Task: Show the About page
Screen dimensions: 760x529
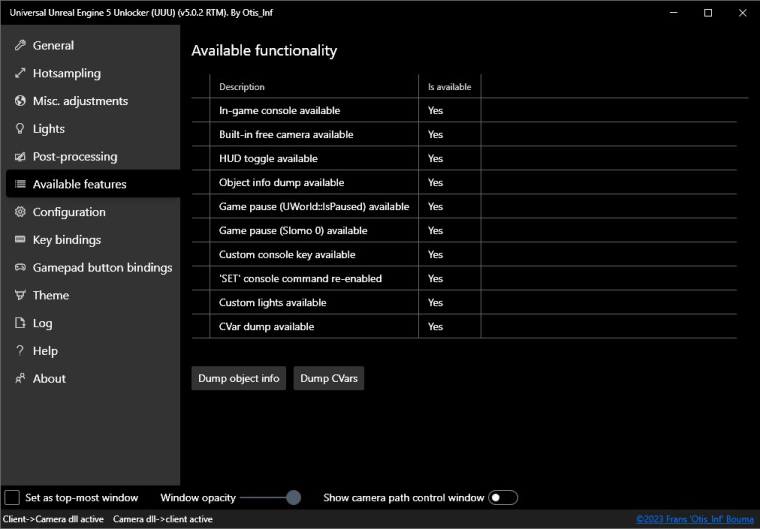Action: (93, 379)
